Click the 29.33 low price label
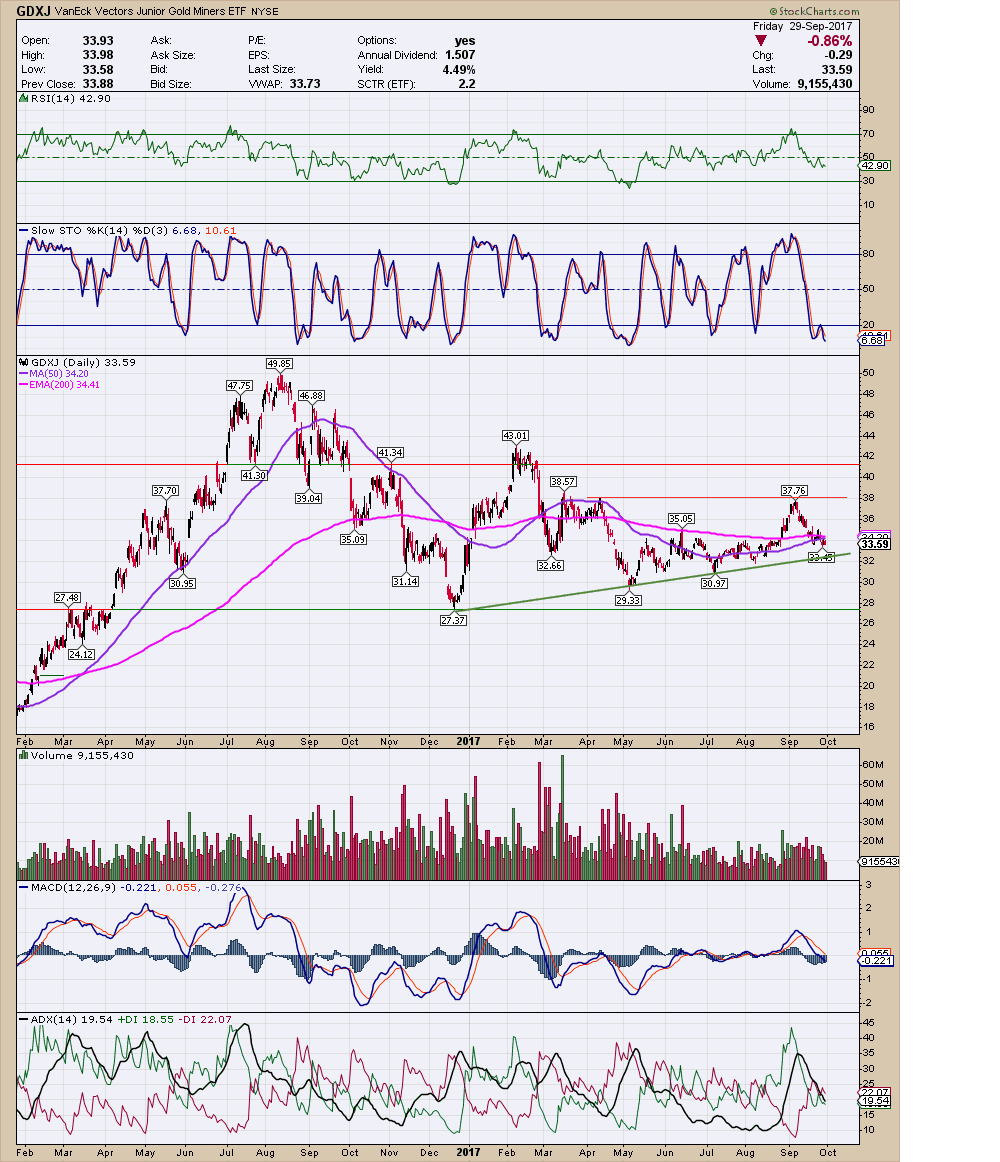 point(628,600)
